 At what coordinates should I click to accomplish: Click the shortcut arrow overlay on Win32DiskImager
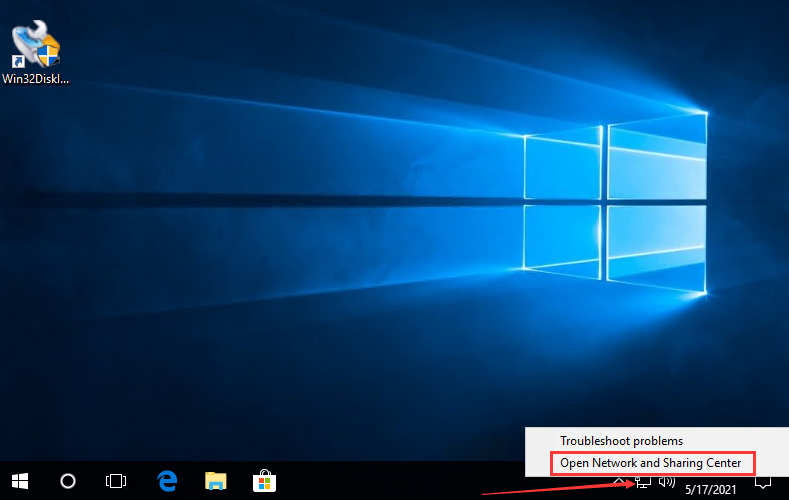18,62
